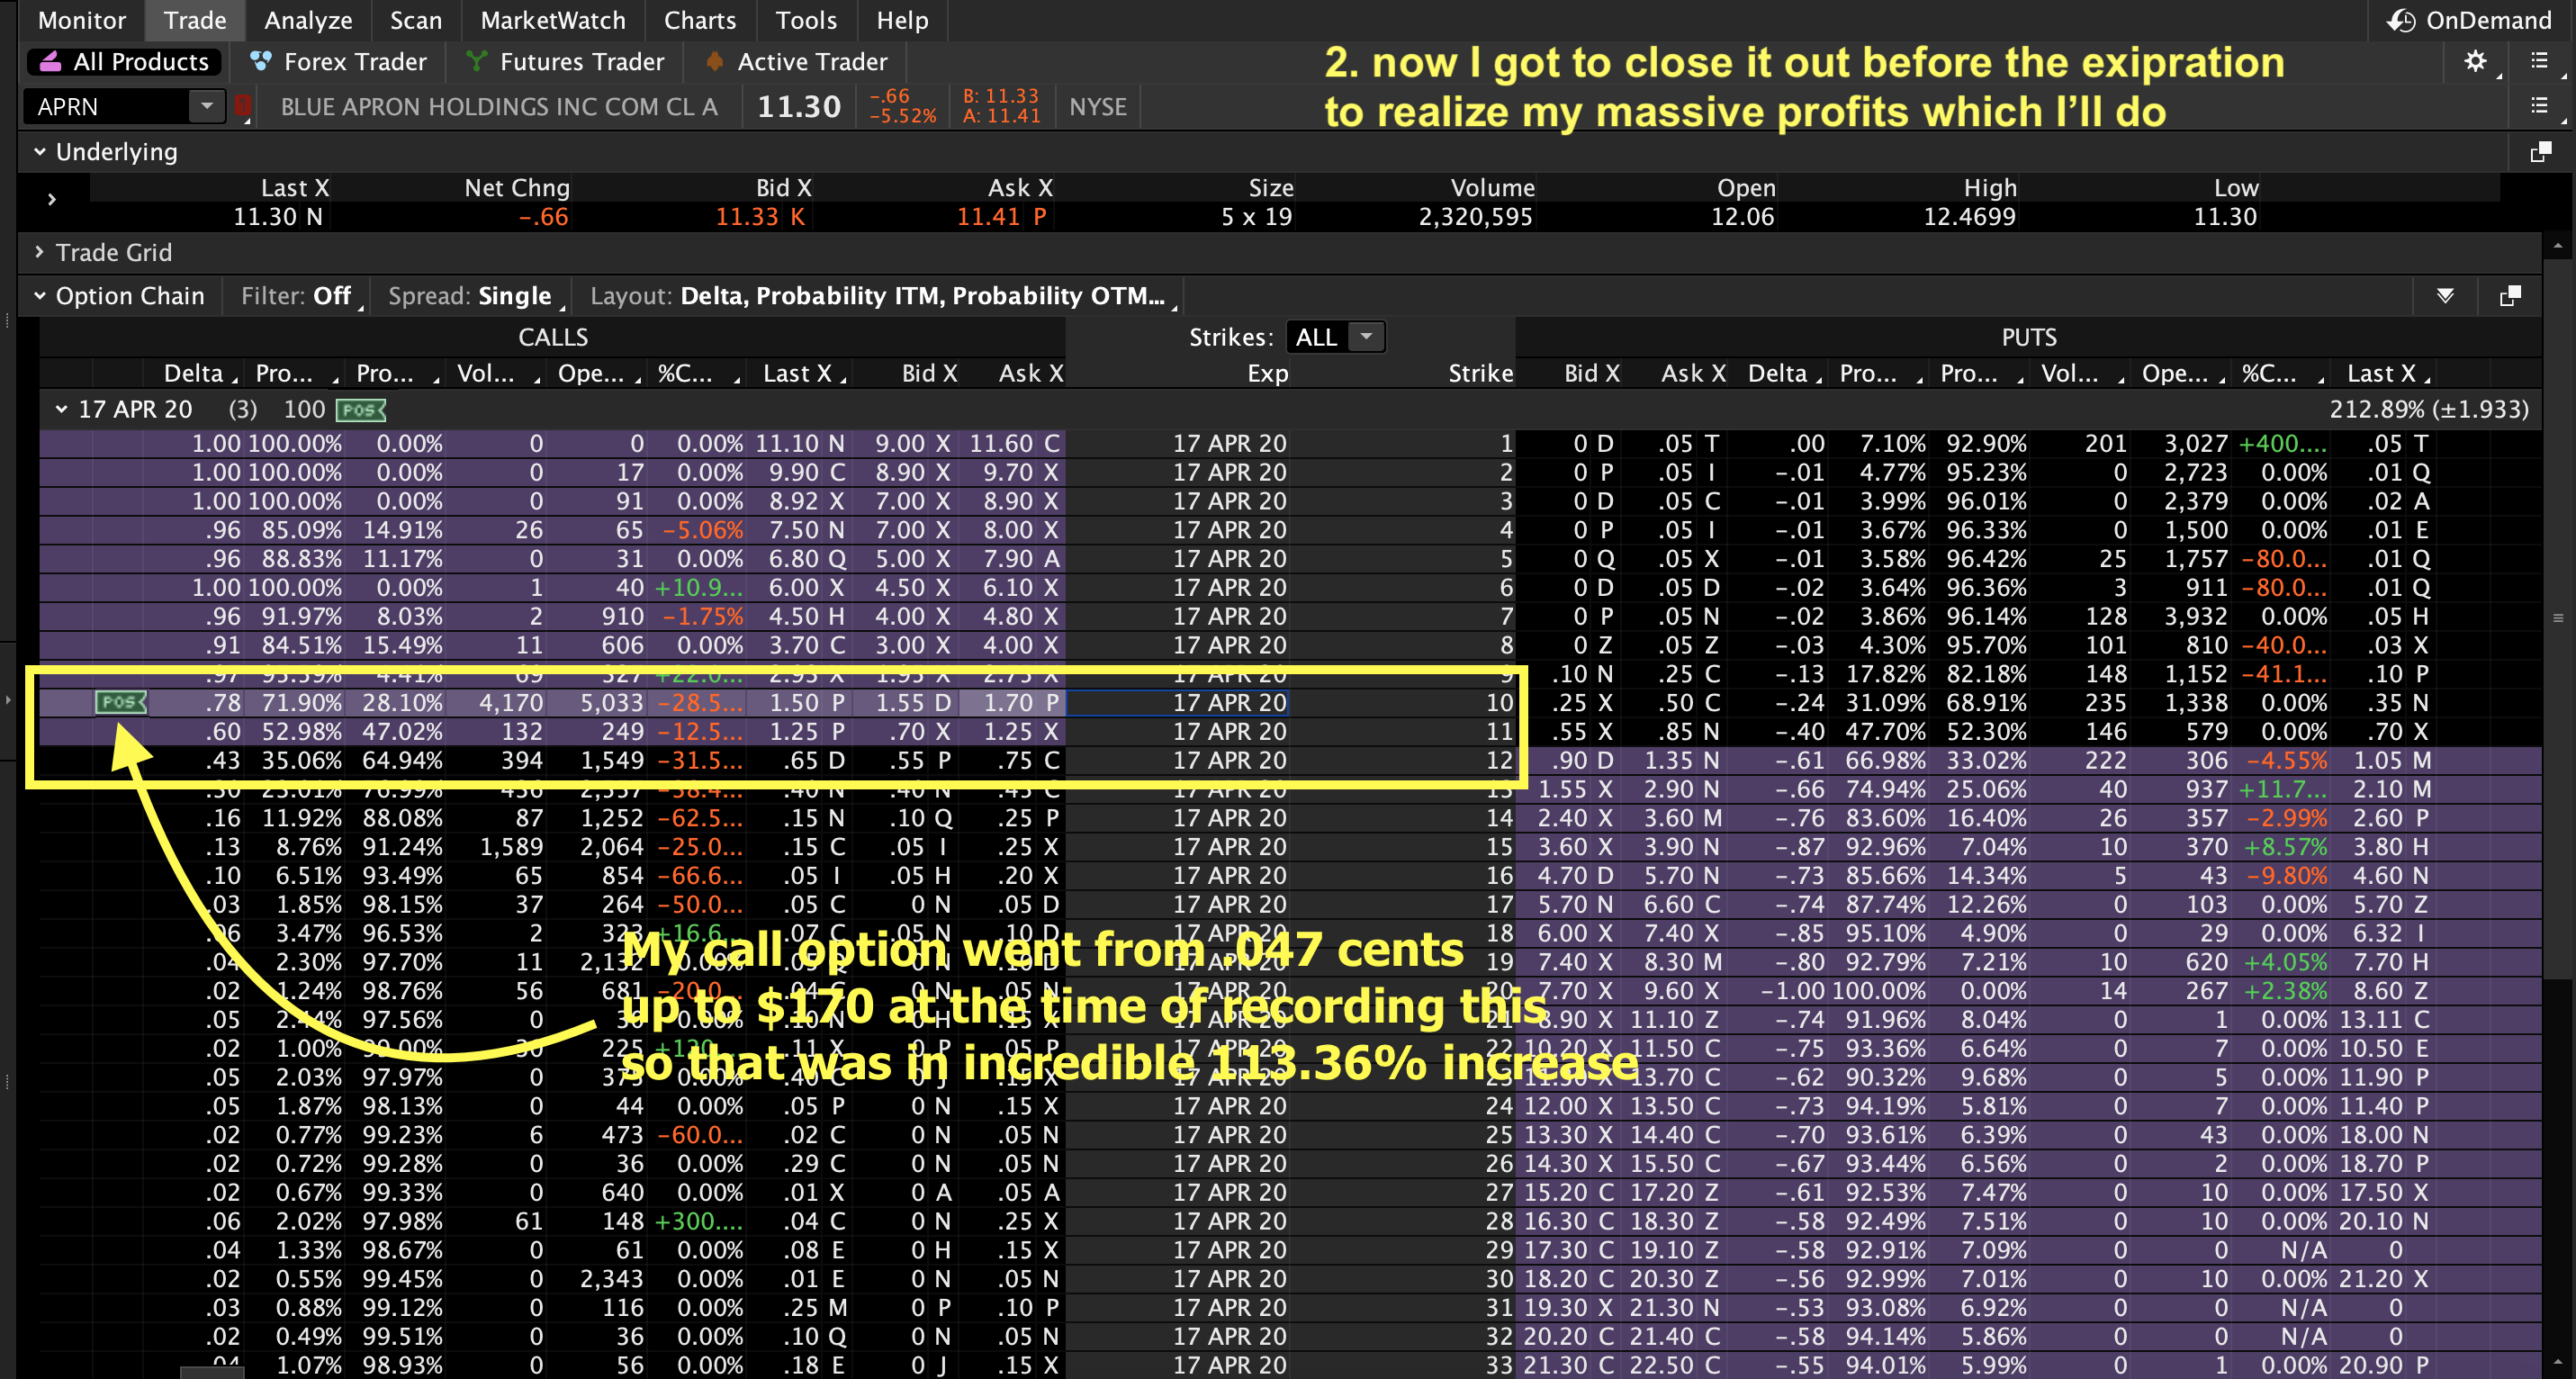Viewport: 2576px width, 1379px height.
Task: Click the POS badge on 17 APR 20 header
Action: (361, 410)
